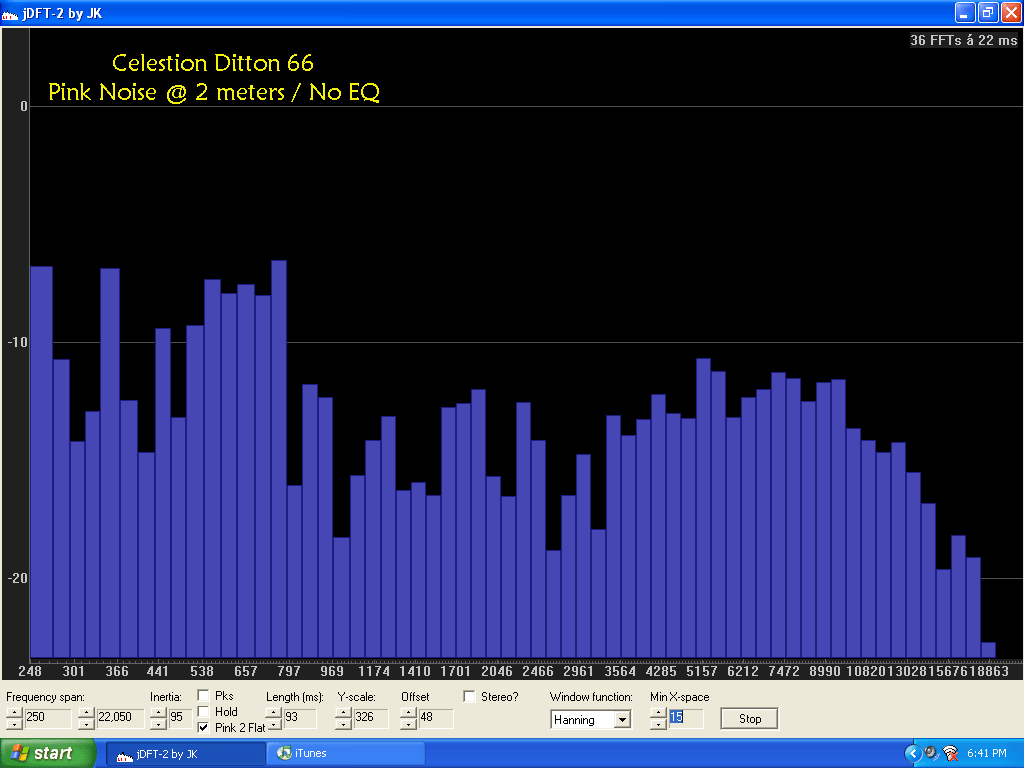
Task: Click the 248 frequency axis label
Action: coord(30,671)
